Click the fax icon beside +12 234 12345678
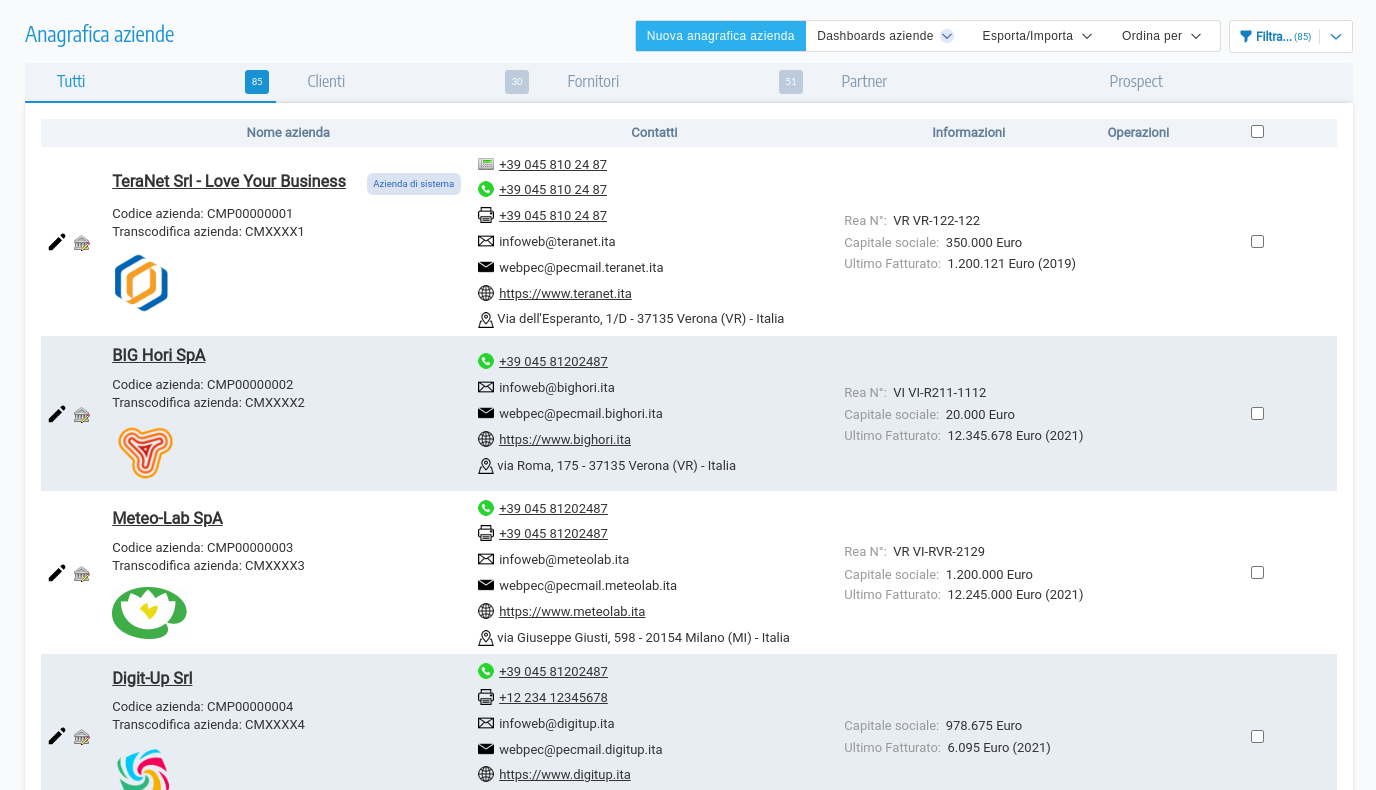Viewport: 1376px width, 790px height. coord(486,696)
